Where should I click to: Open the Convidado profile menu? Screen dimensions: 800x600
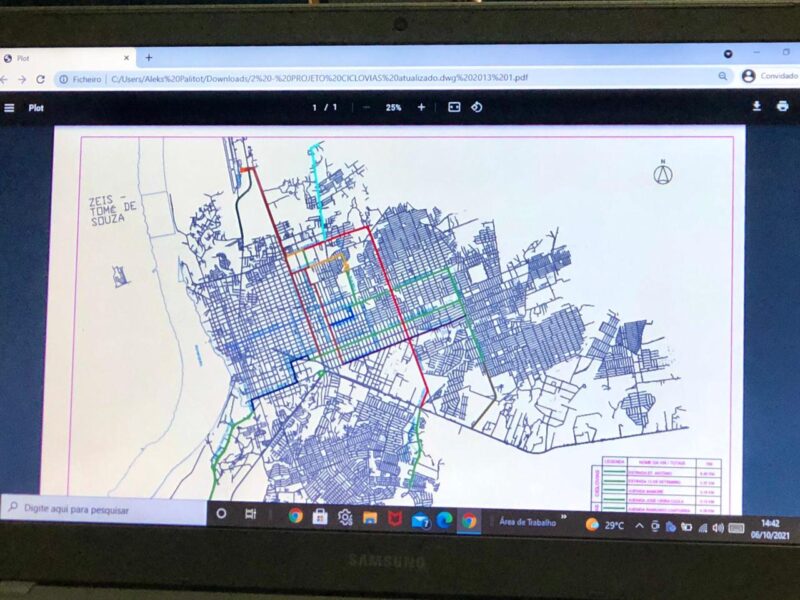point(770,76)
